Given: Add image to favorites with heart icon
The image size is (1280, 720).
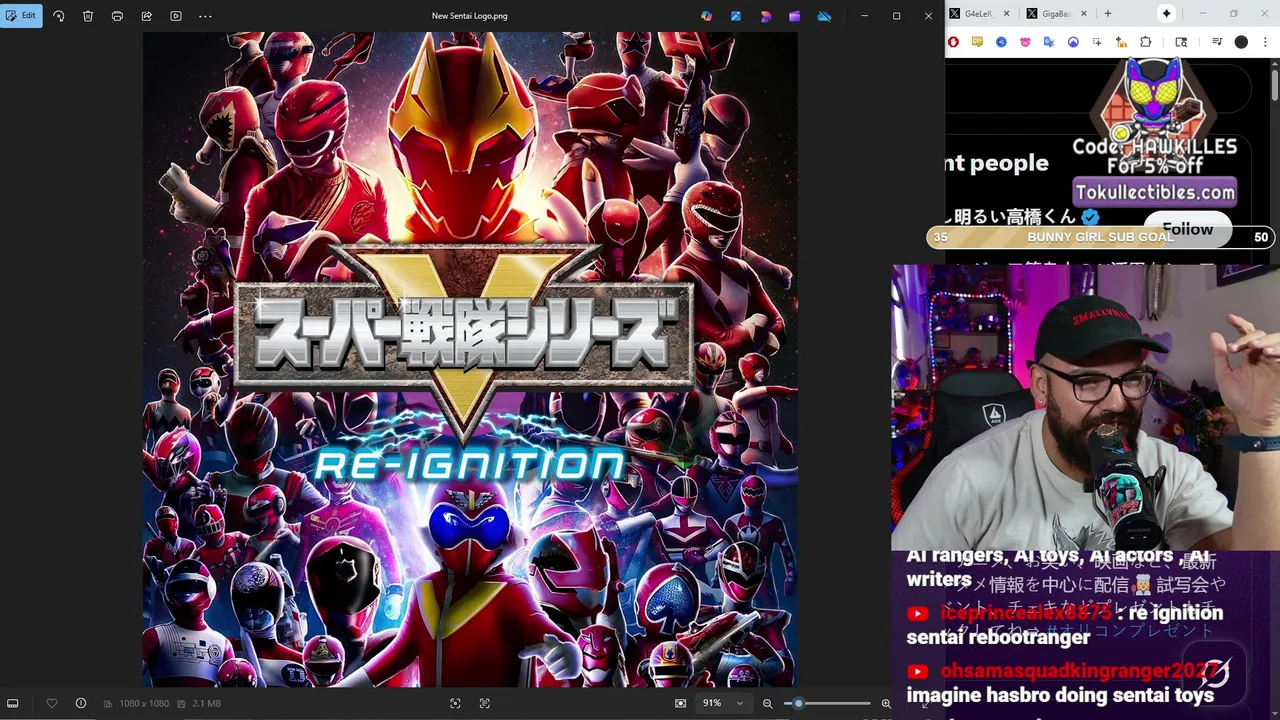Looking at the screenshot, I should pyautogui.click(x=52, y=703).
